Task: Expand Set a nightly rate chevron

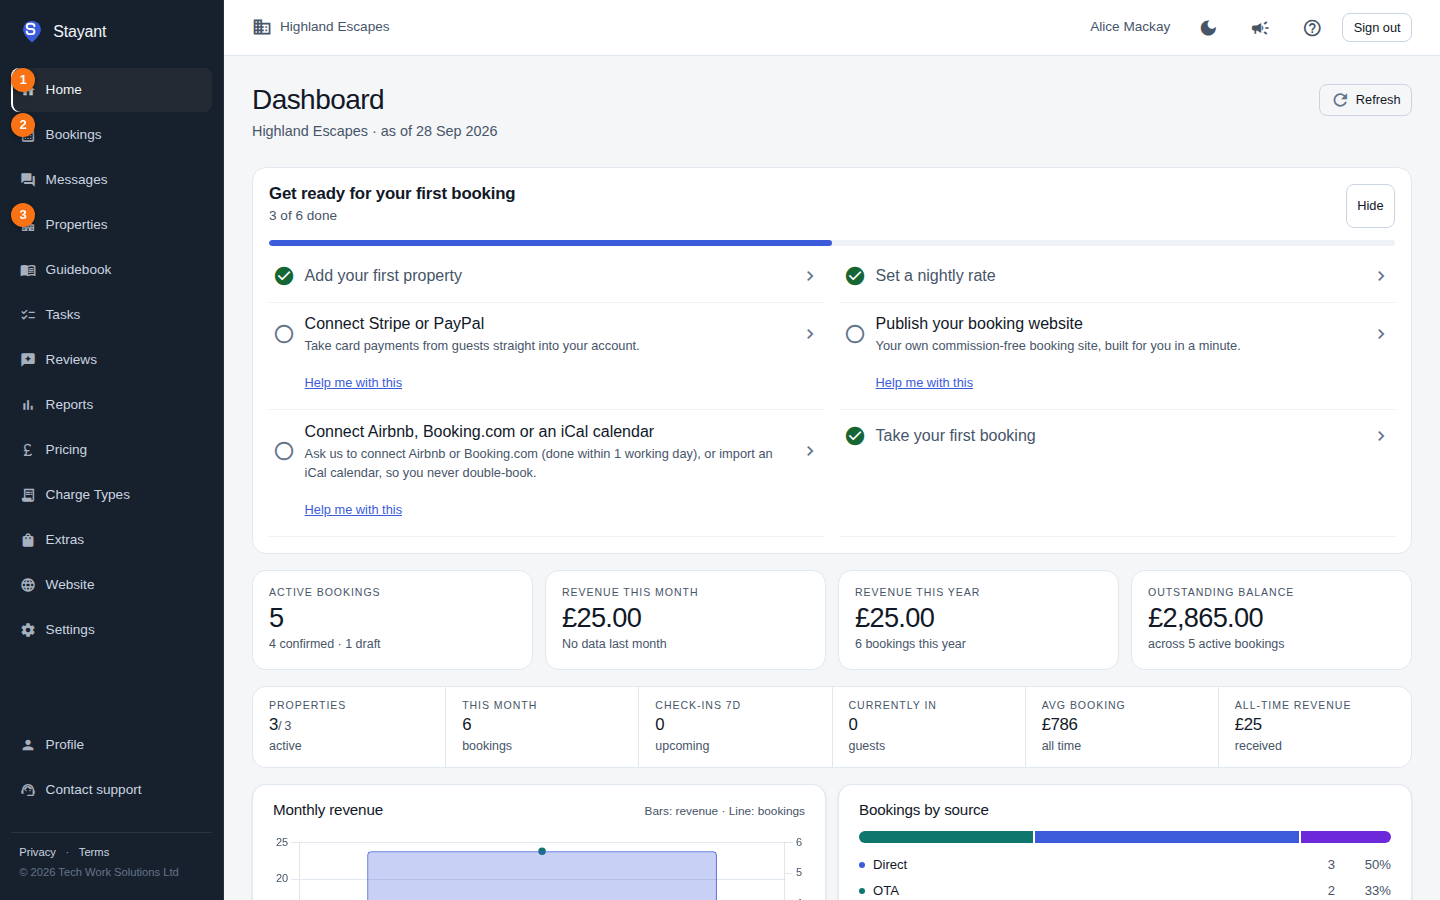Action: [x=1381, y=276]
